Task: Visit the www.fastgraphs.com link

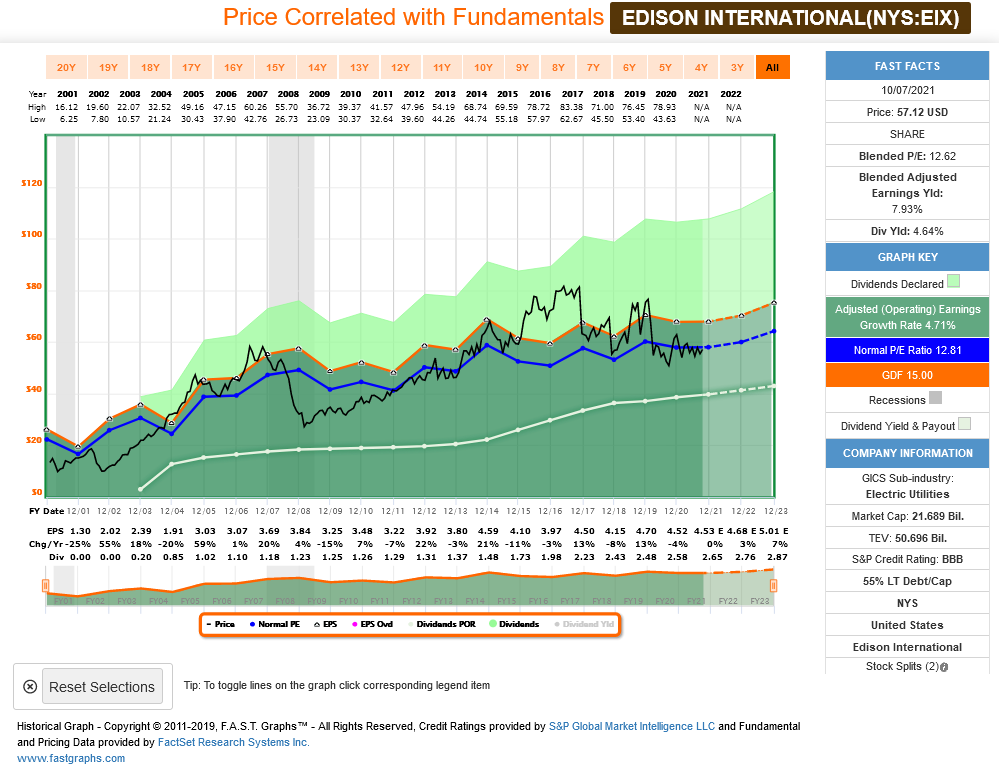Action: 71,758
